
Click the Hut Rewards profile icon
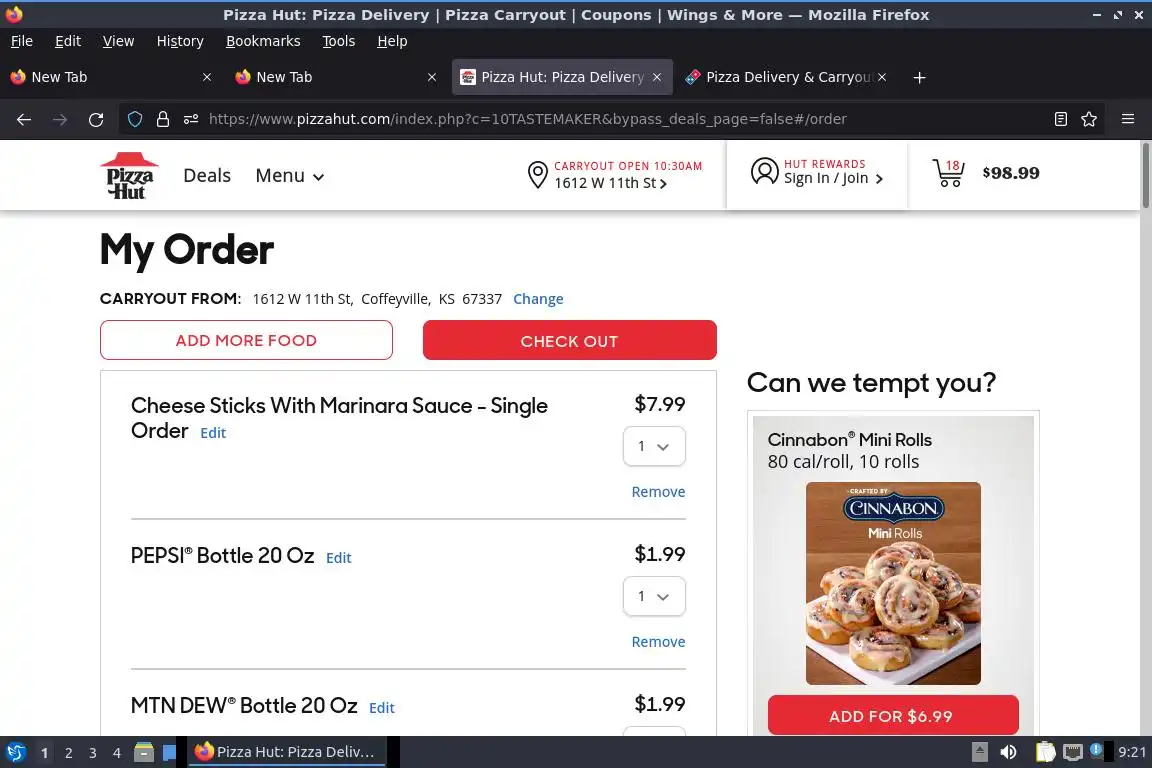[764, 171]
